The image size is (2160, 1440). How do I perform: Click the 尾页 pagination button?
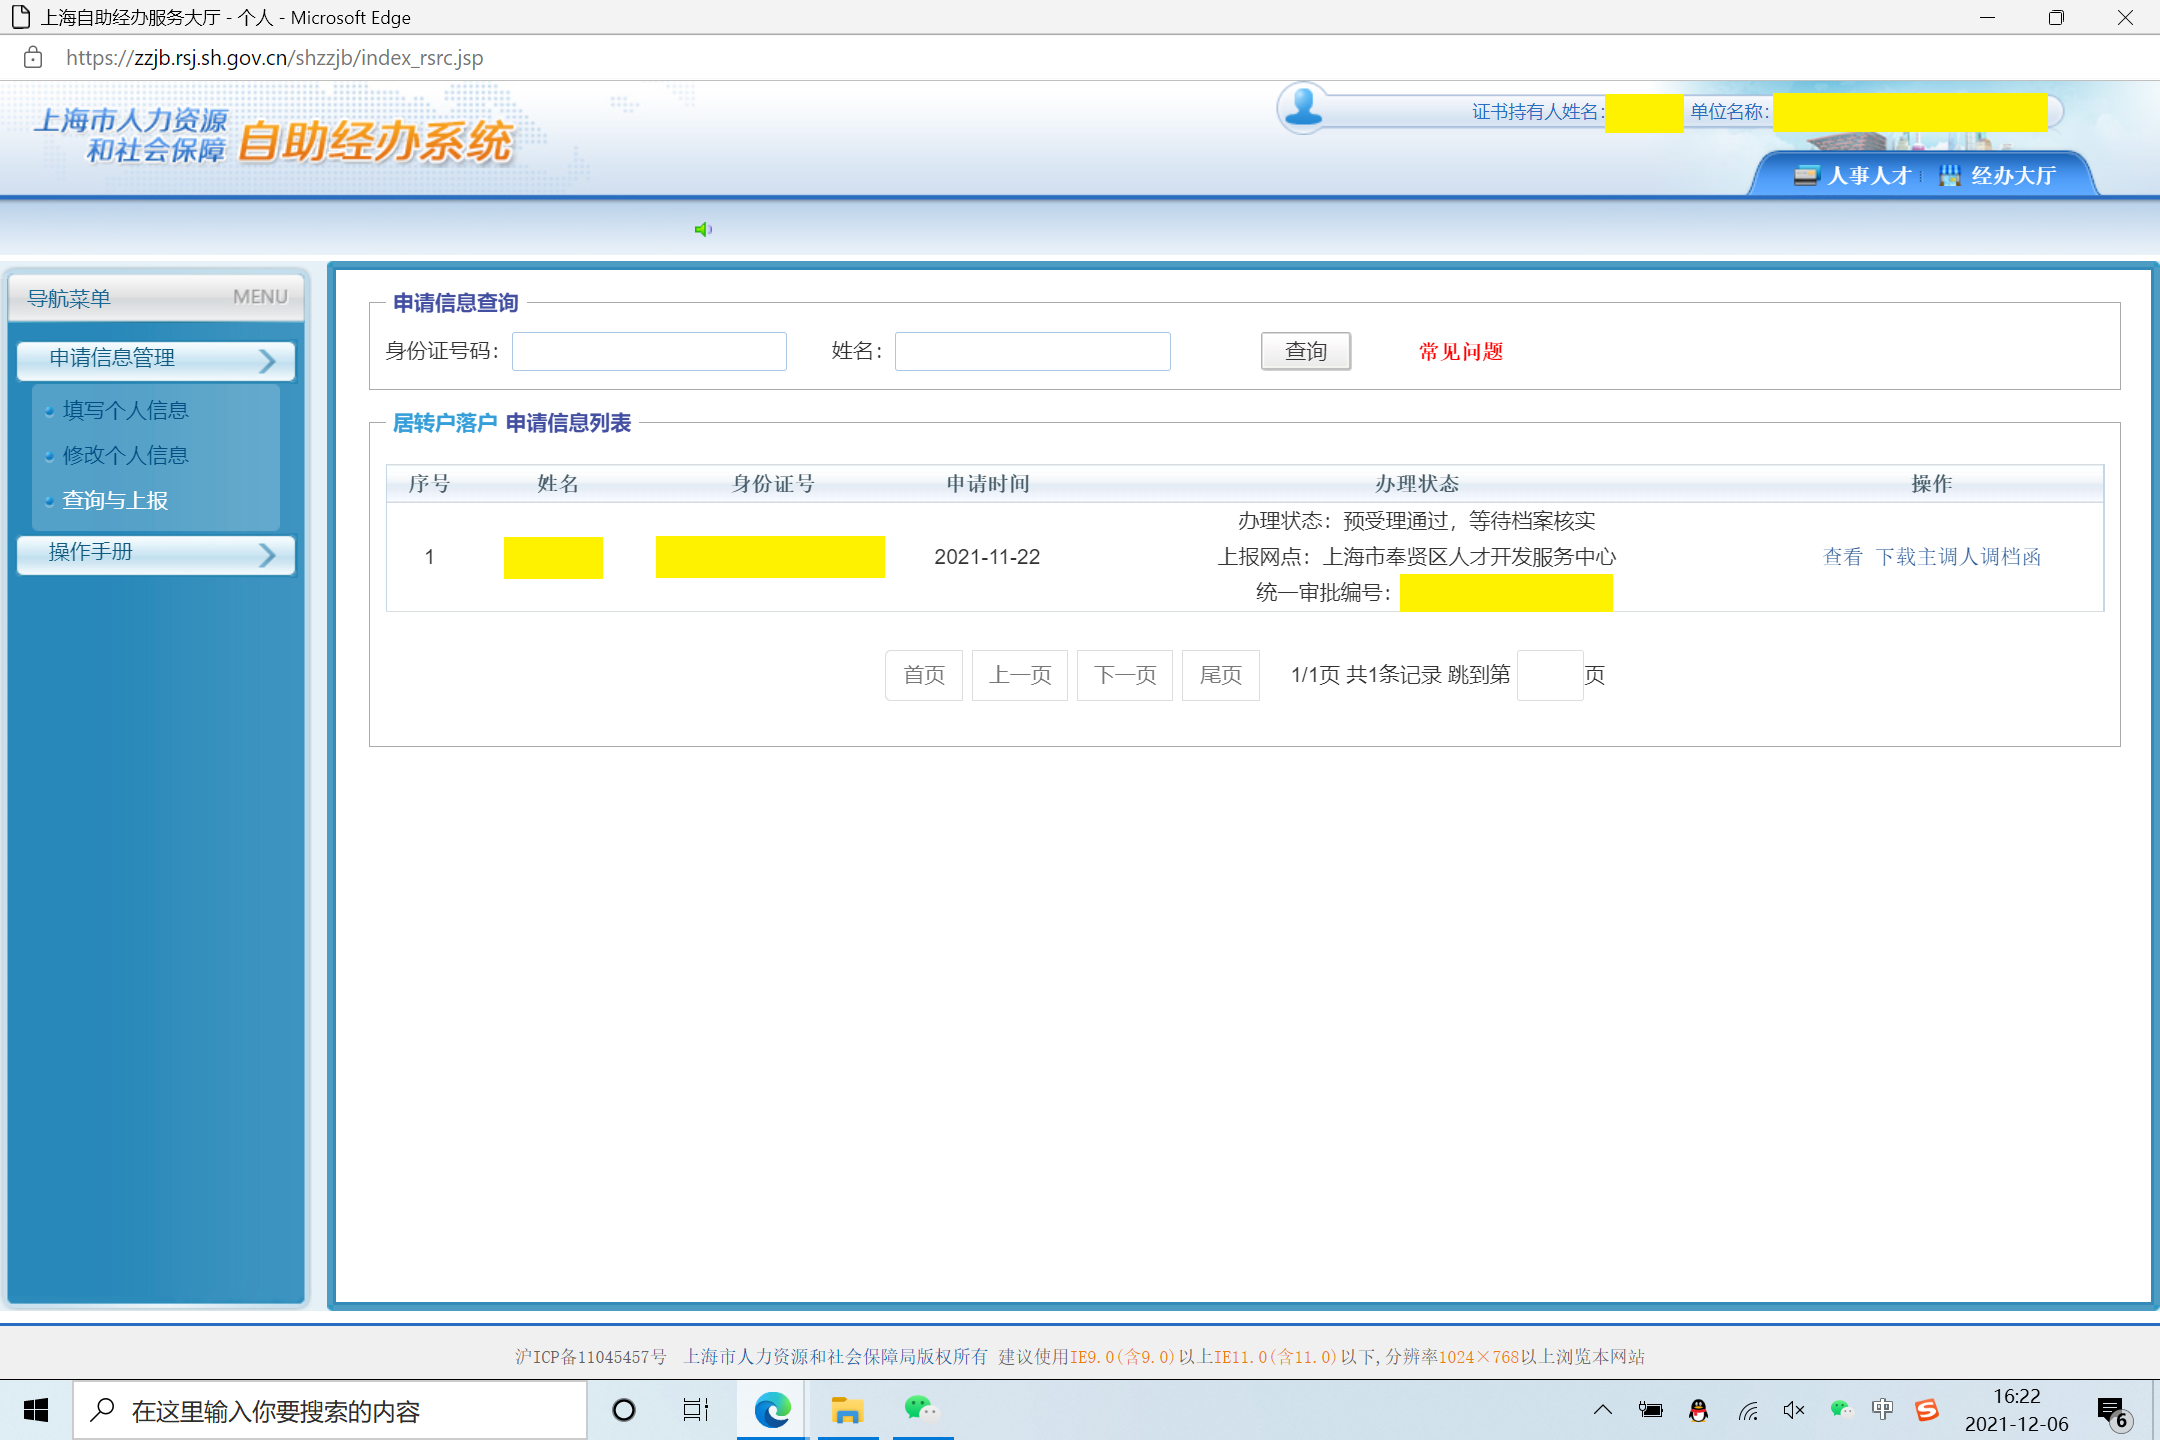point(1221,676)
